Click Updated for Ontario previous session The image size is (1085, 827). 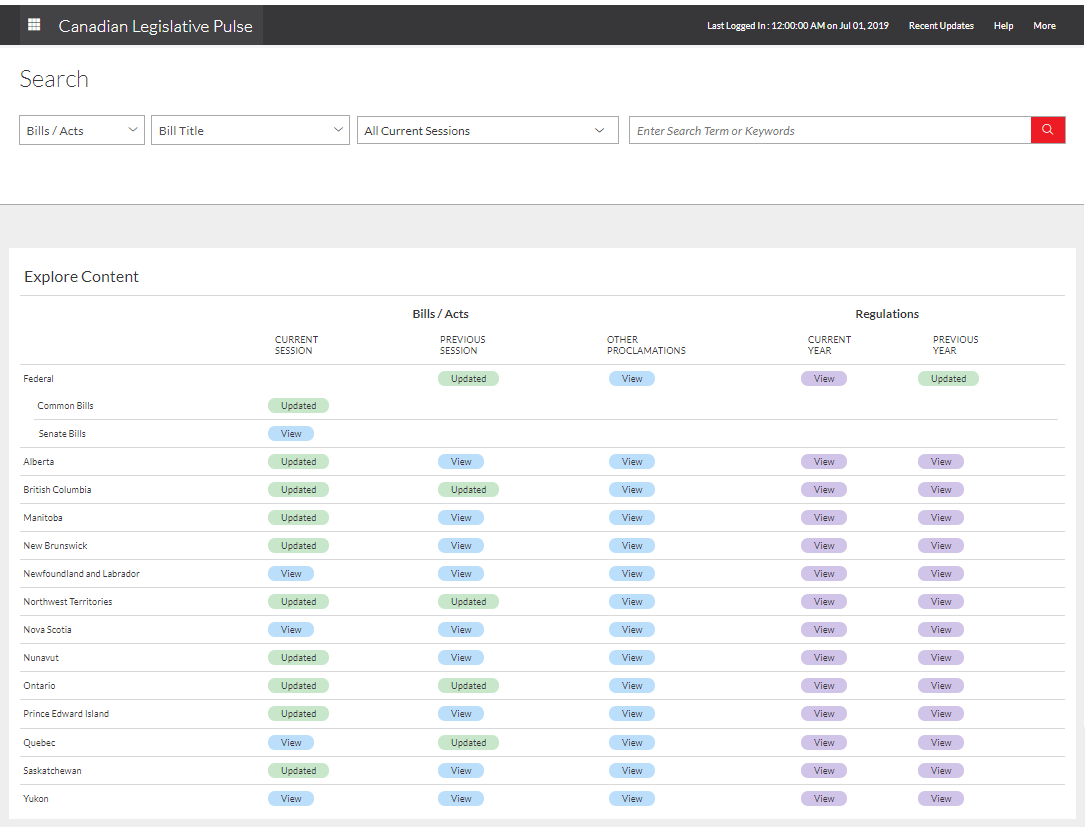tap(468, 685)
